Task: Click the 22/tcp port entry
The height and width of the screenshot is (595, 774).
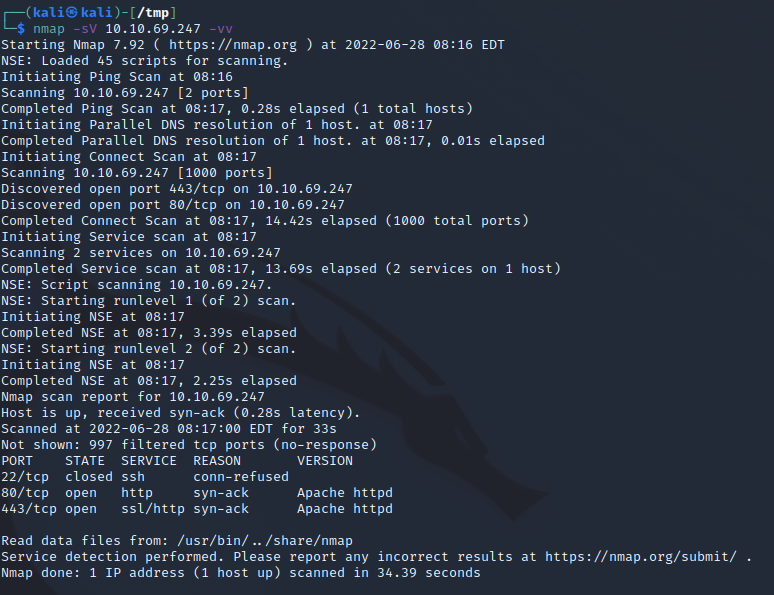Action: (25, 477)
